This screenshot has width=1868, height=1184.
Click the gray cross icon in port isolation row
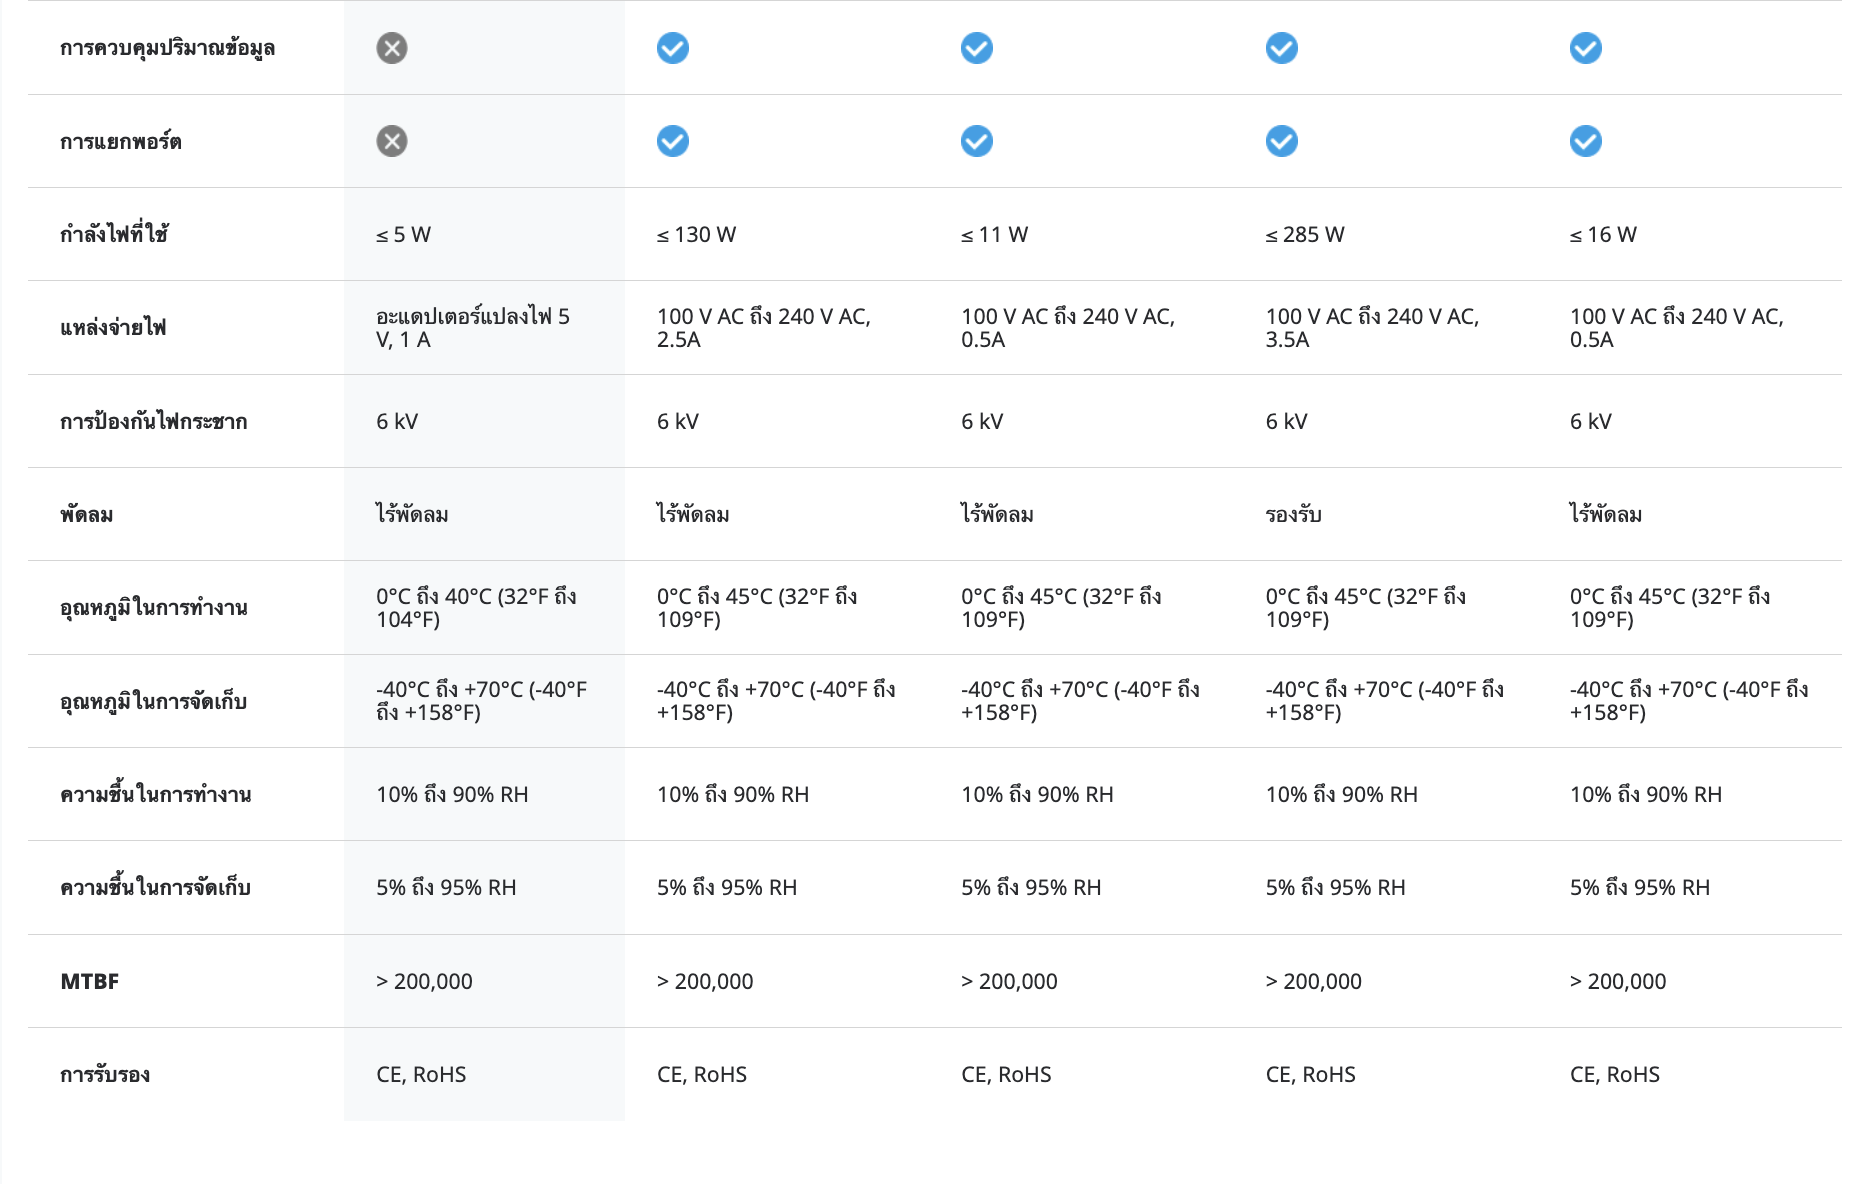tap(392, 141)
